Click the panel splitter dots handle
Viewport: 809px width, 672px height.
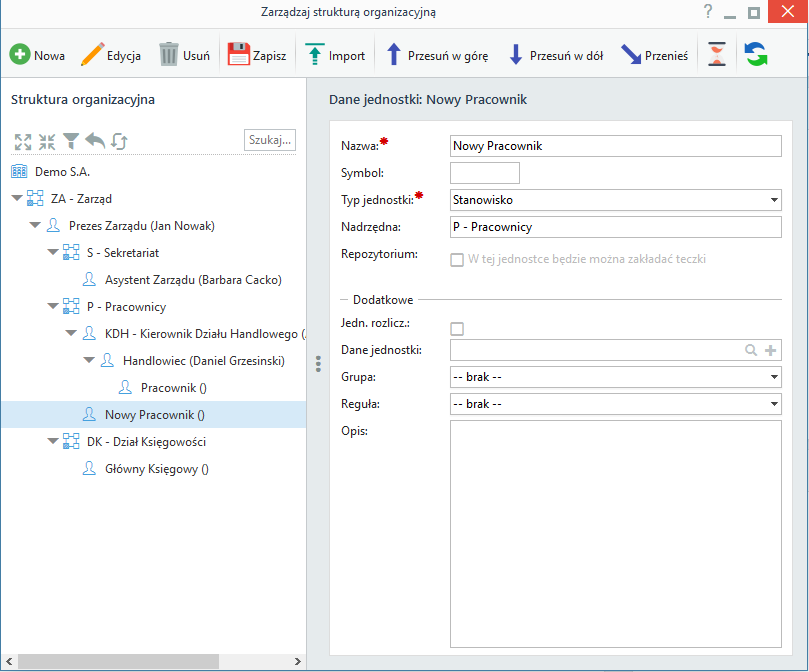click(318, 364)
